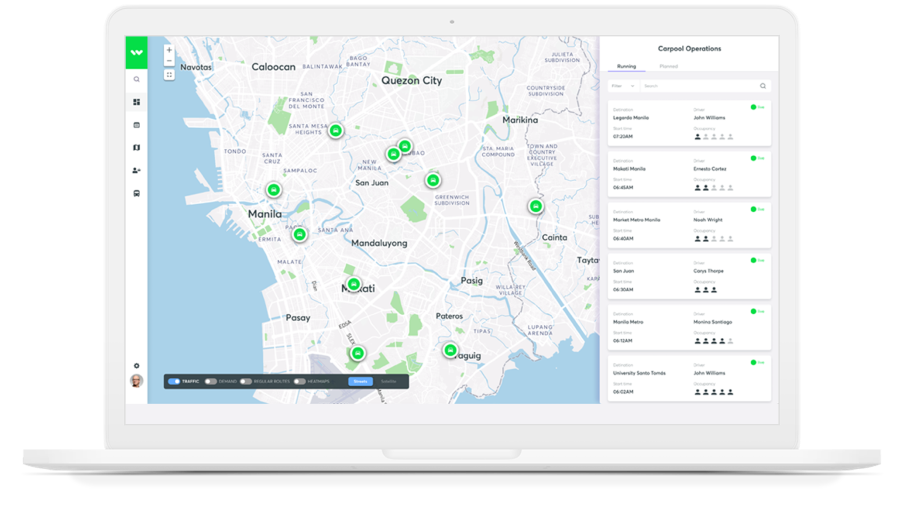Open the add-user icon in sidebar
This screenshot has width=910, height=514.
tap(136, 171)
